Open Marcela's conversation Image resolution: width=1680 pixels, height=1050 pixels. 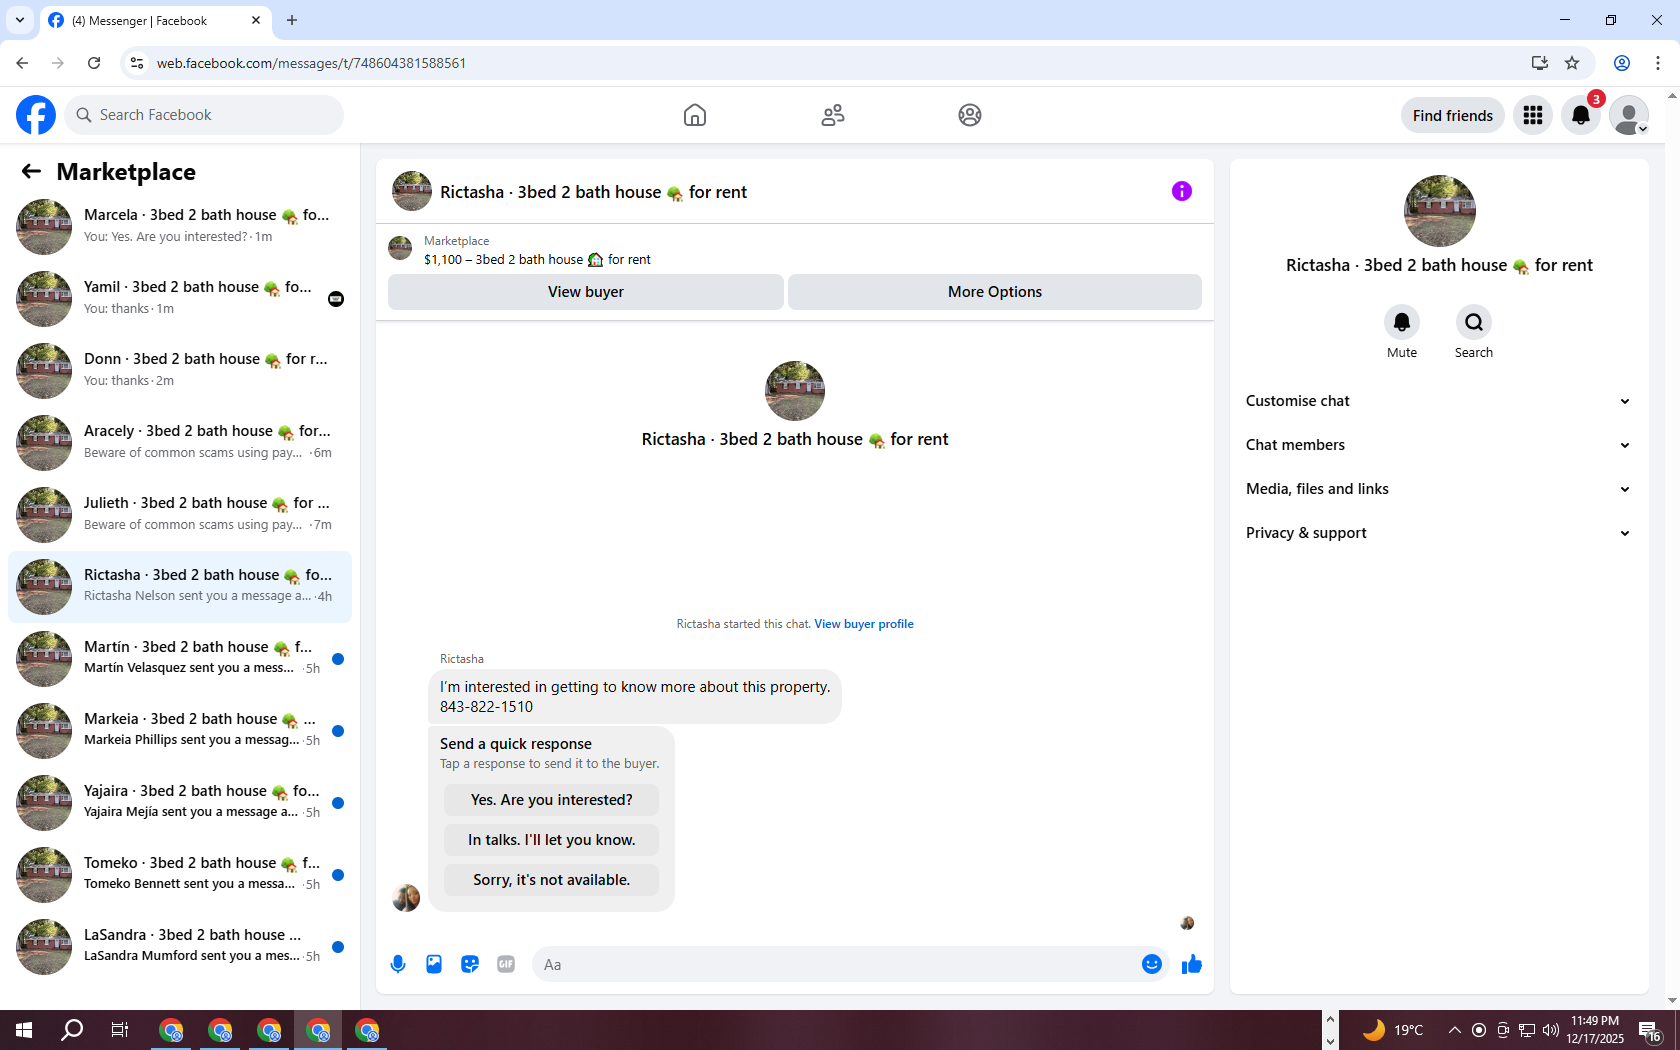click(x=180, y=227)
